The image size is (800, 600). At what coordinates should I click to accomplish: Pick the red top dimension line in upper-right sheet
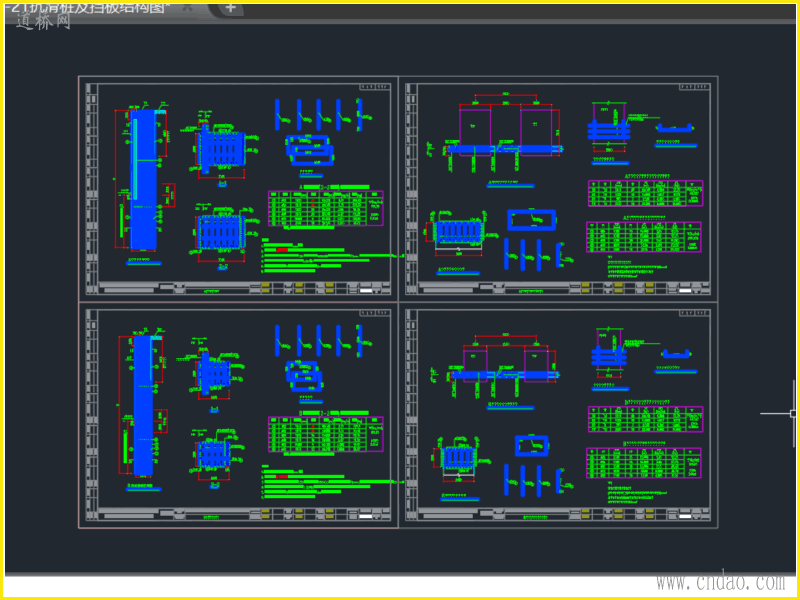(x=506, y=95)
